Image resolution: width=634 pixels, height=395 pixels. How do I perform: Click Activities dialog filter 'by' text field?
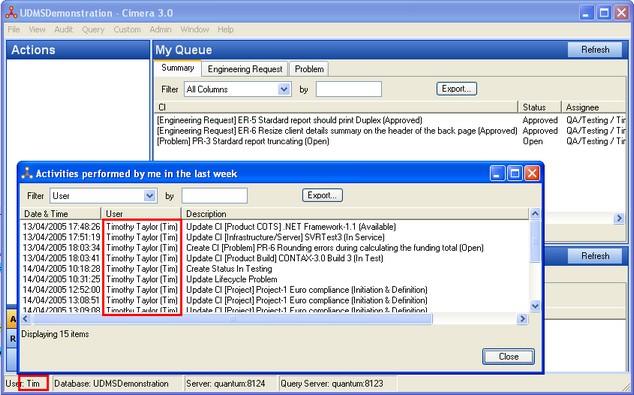[214, 196]
